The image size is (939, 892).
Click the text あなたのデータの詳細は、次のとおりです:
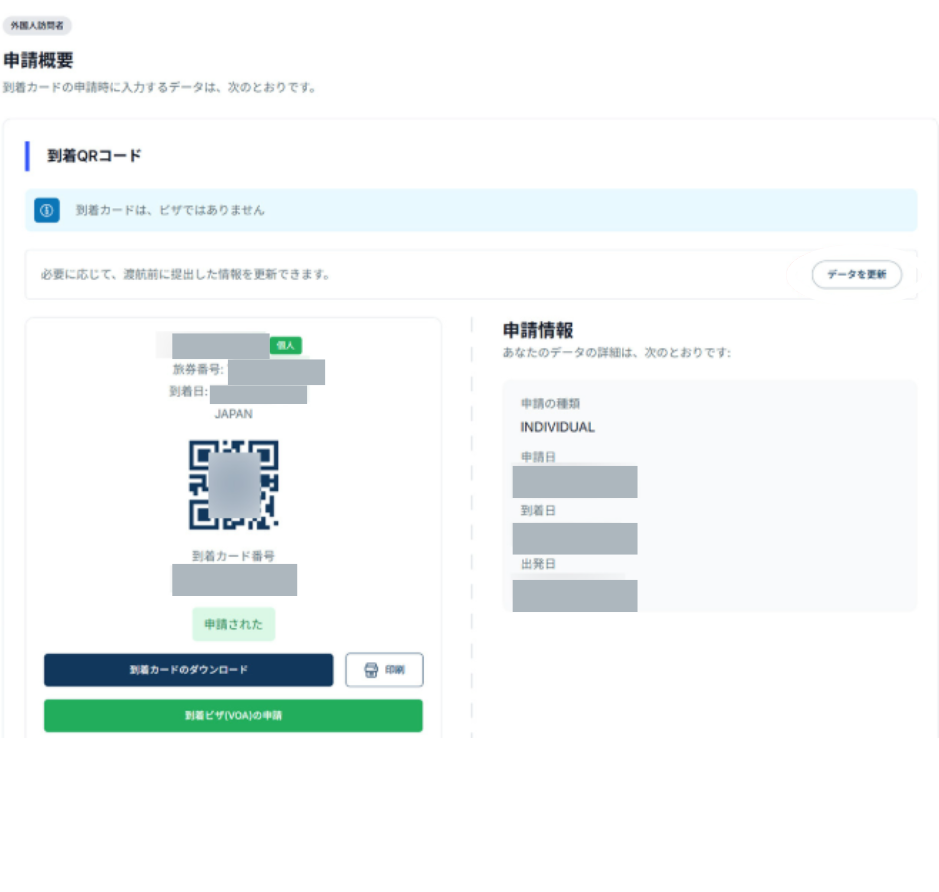(617, 352)
